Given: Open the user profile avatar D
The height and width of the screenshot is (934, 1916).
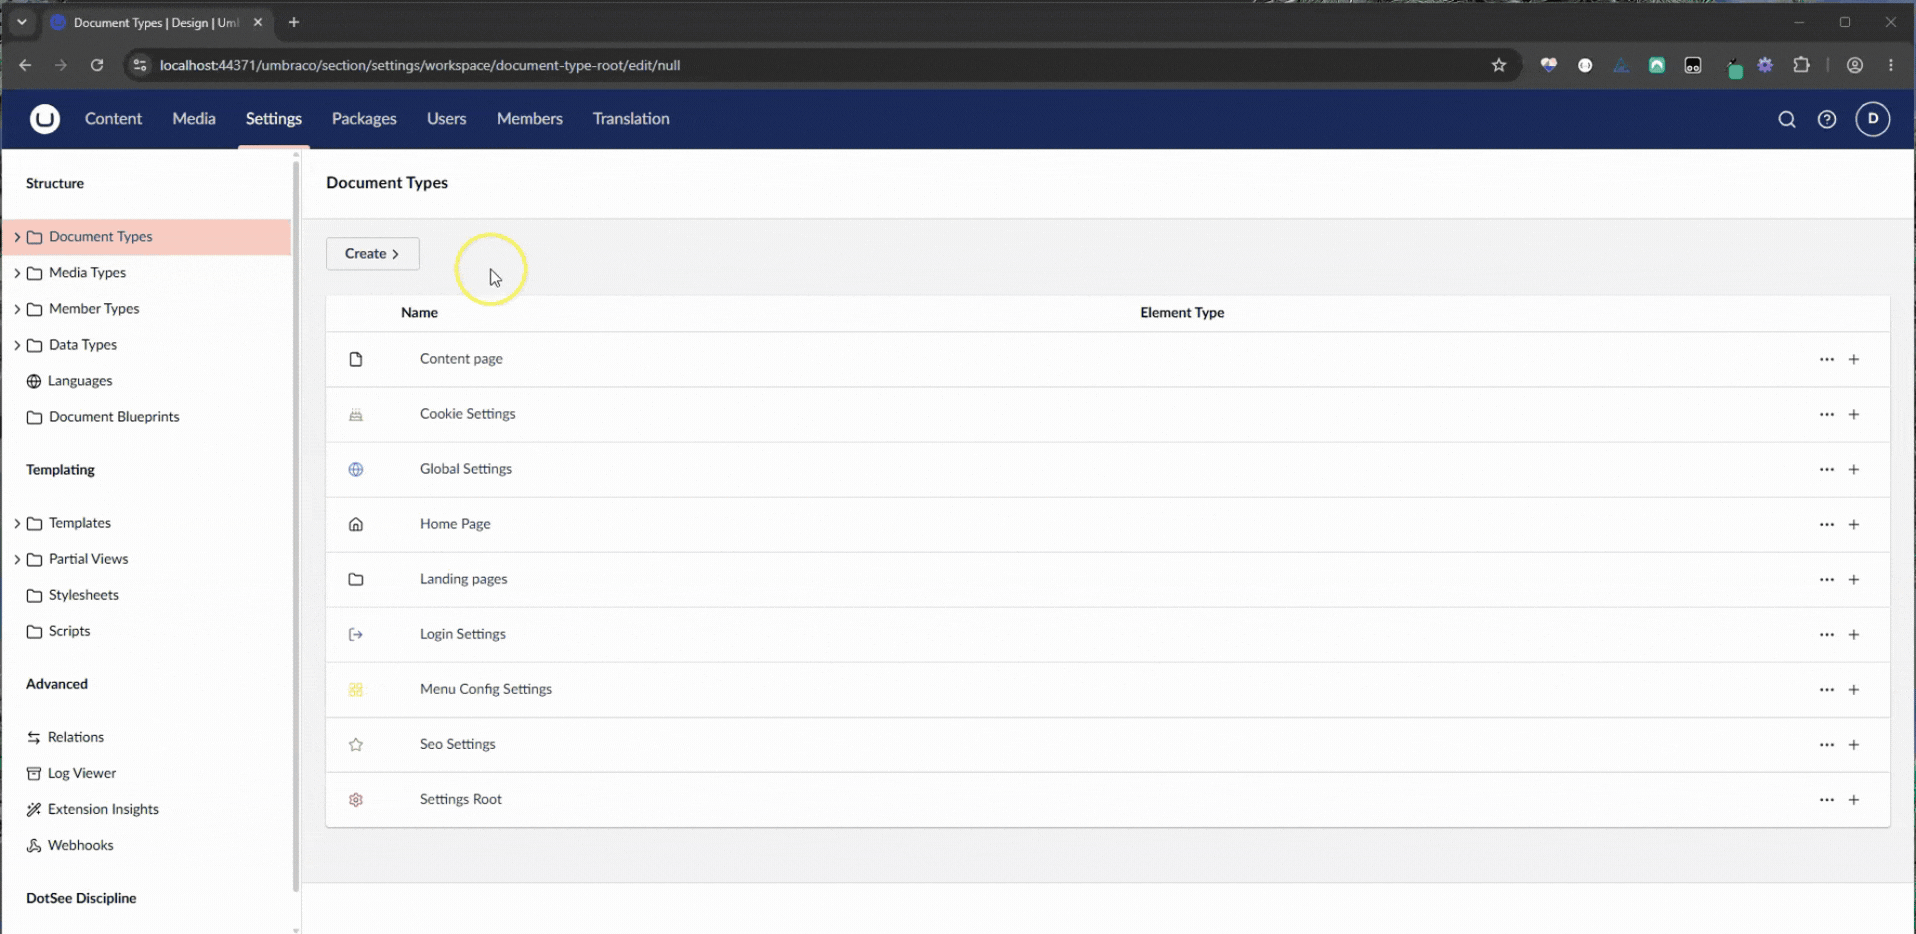Looking at the screenshot, I should (x=1873, y=119).
